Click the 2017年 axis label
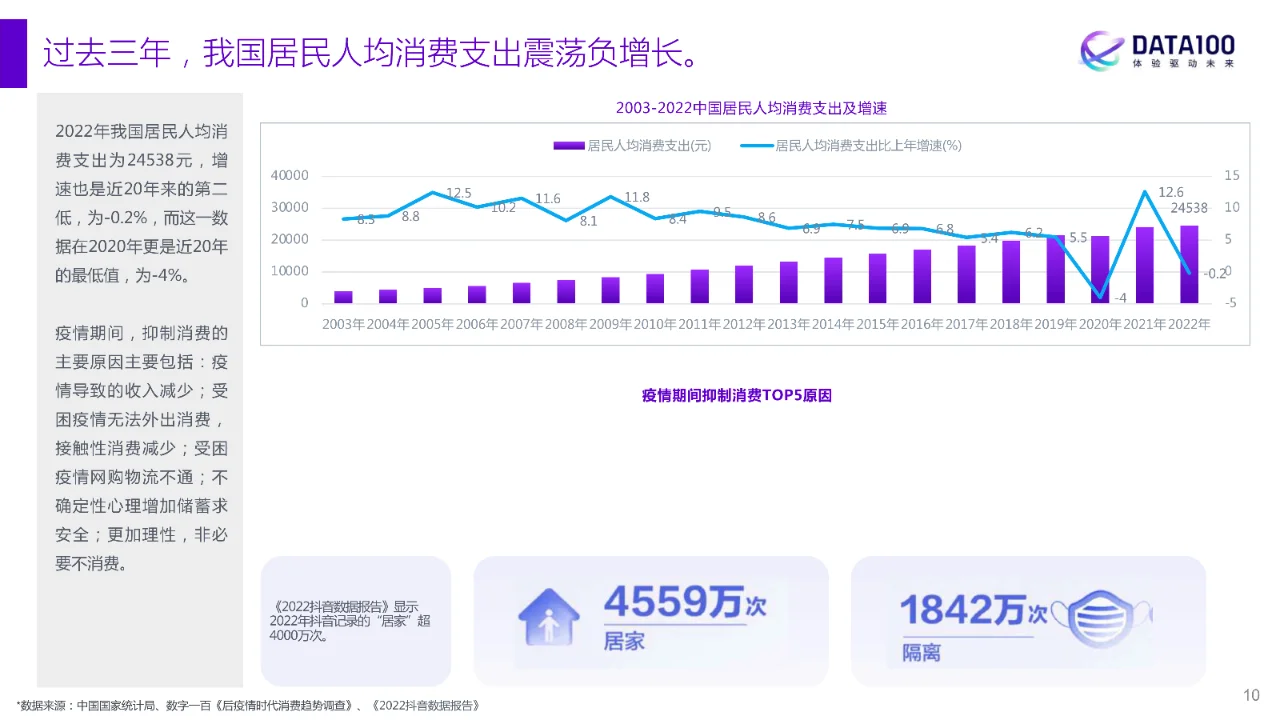Image resolution: width=1280 pixels, height=720 pixels. (966, 324)
